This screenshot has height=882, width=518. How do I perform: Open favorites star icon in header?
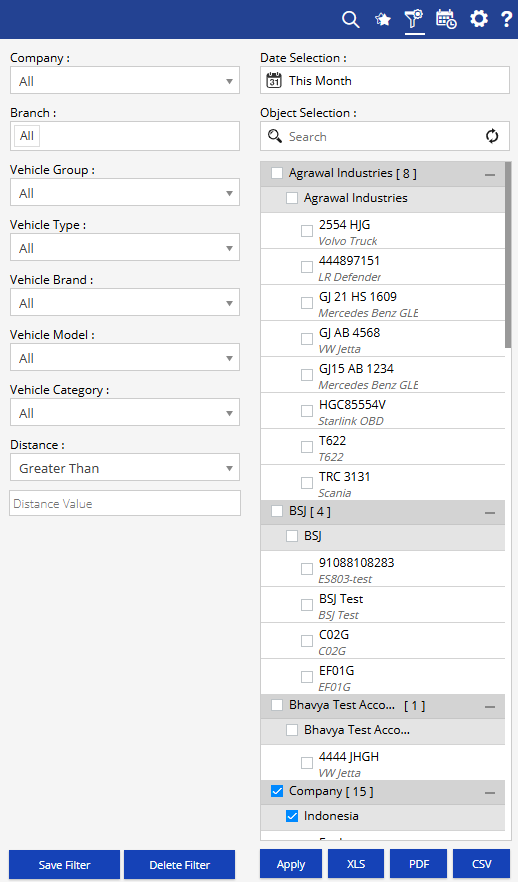383,20
